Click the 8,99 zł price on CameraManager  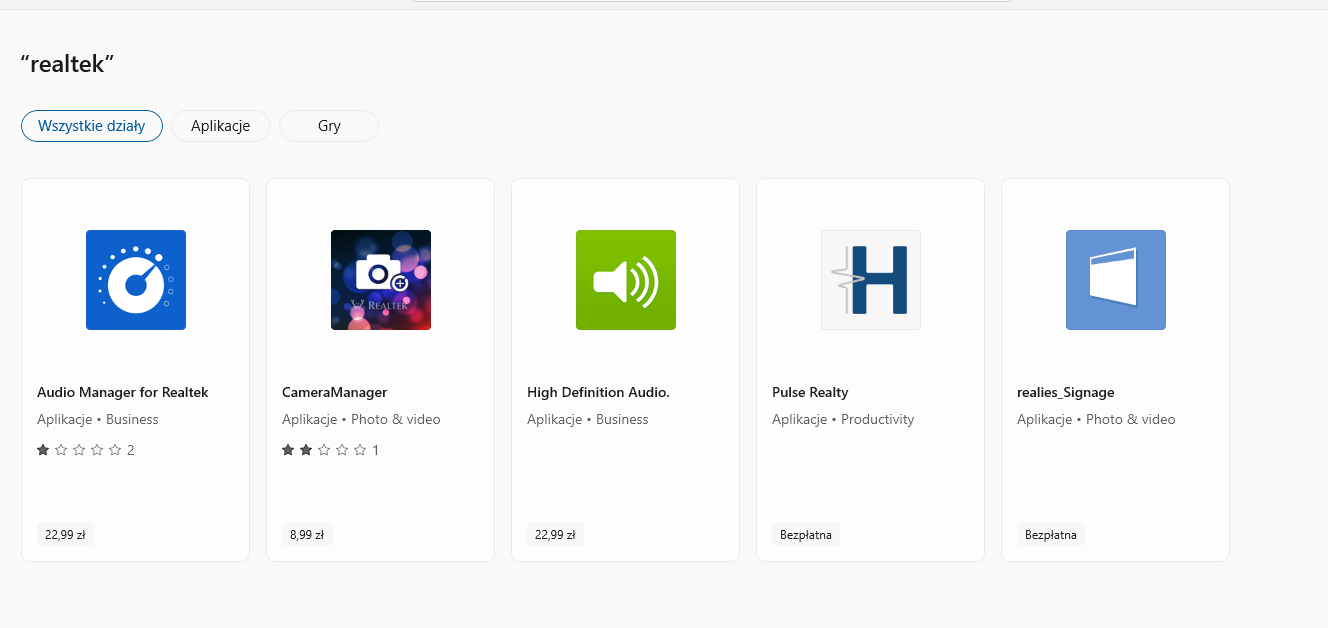click(x=307, y=534)
